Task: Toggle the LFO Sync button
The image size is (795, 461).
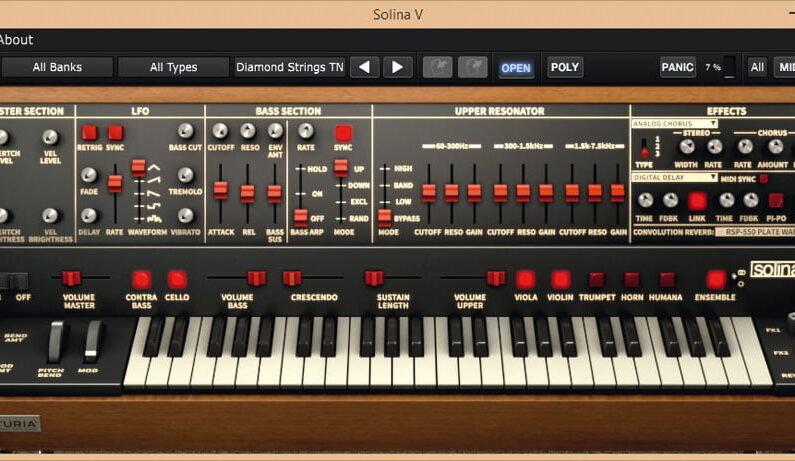Action: pyautogui.click(x=115, y=133)
